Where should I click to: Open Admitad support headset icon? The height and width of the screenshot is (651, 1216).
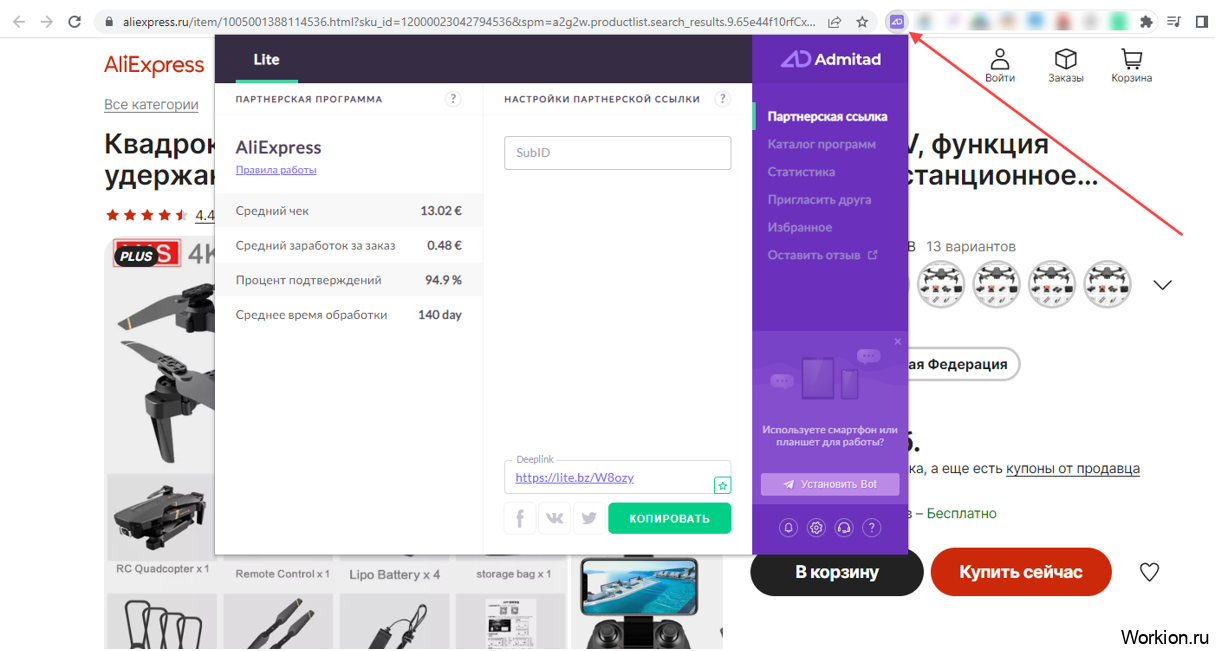[x=844, y=528]
